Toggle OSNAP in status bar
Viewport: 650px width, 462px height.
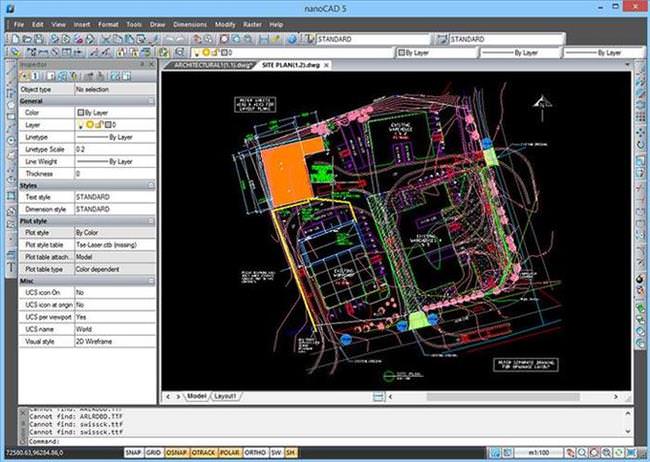[177, 452]
